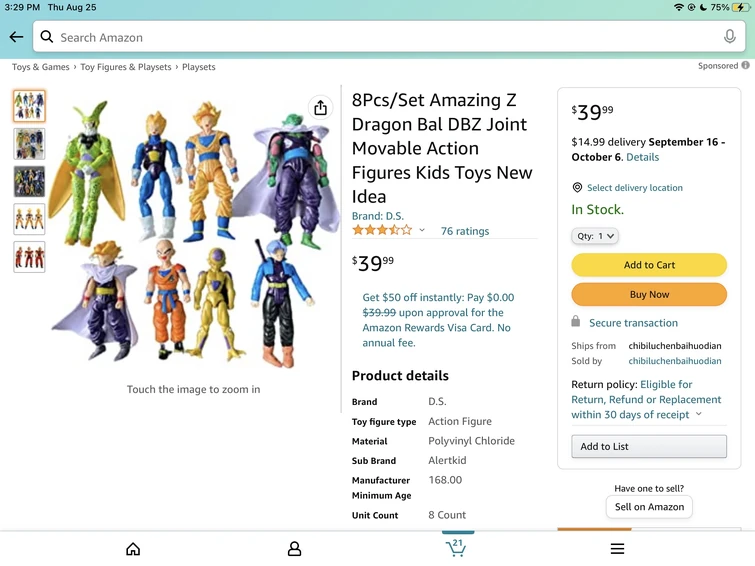
Task: Open the Qty quantity dropdown
Action: tap(595, 236)
